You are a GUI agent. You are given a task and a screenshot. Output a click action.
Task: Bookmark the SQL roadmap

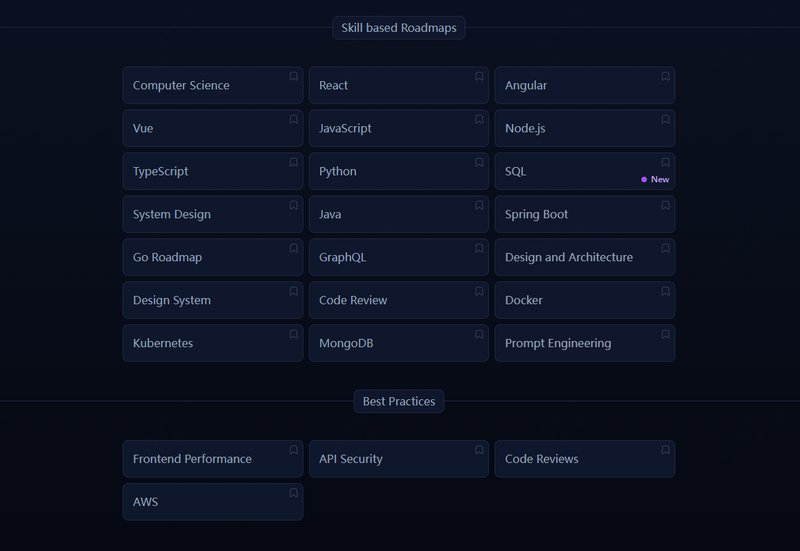(666, 163)
